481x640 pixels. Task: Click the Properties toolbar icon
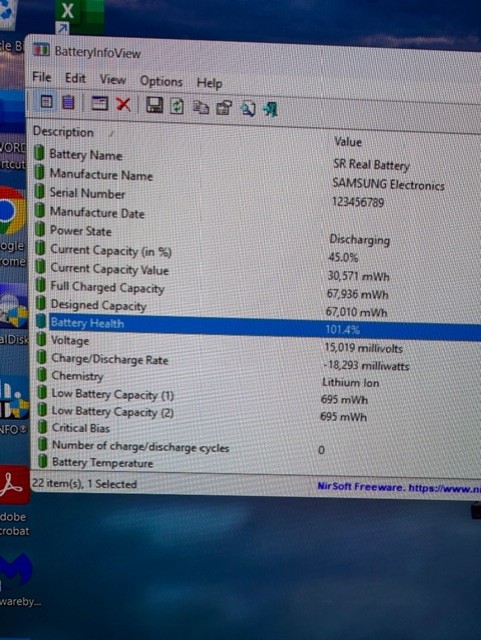[224, 108]
